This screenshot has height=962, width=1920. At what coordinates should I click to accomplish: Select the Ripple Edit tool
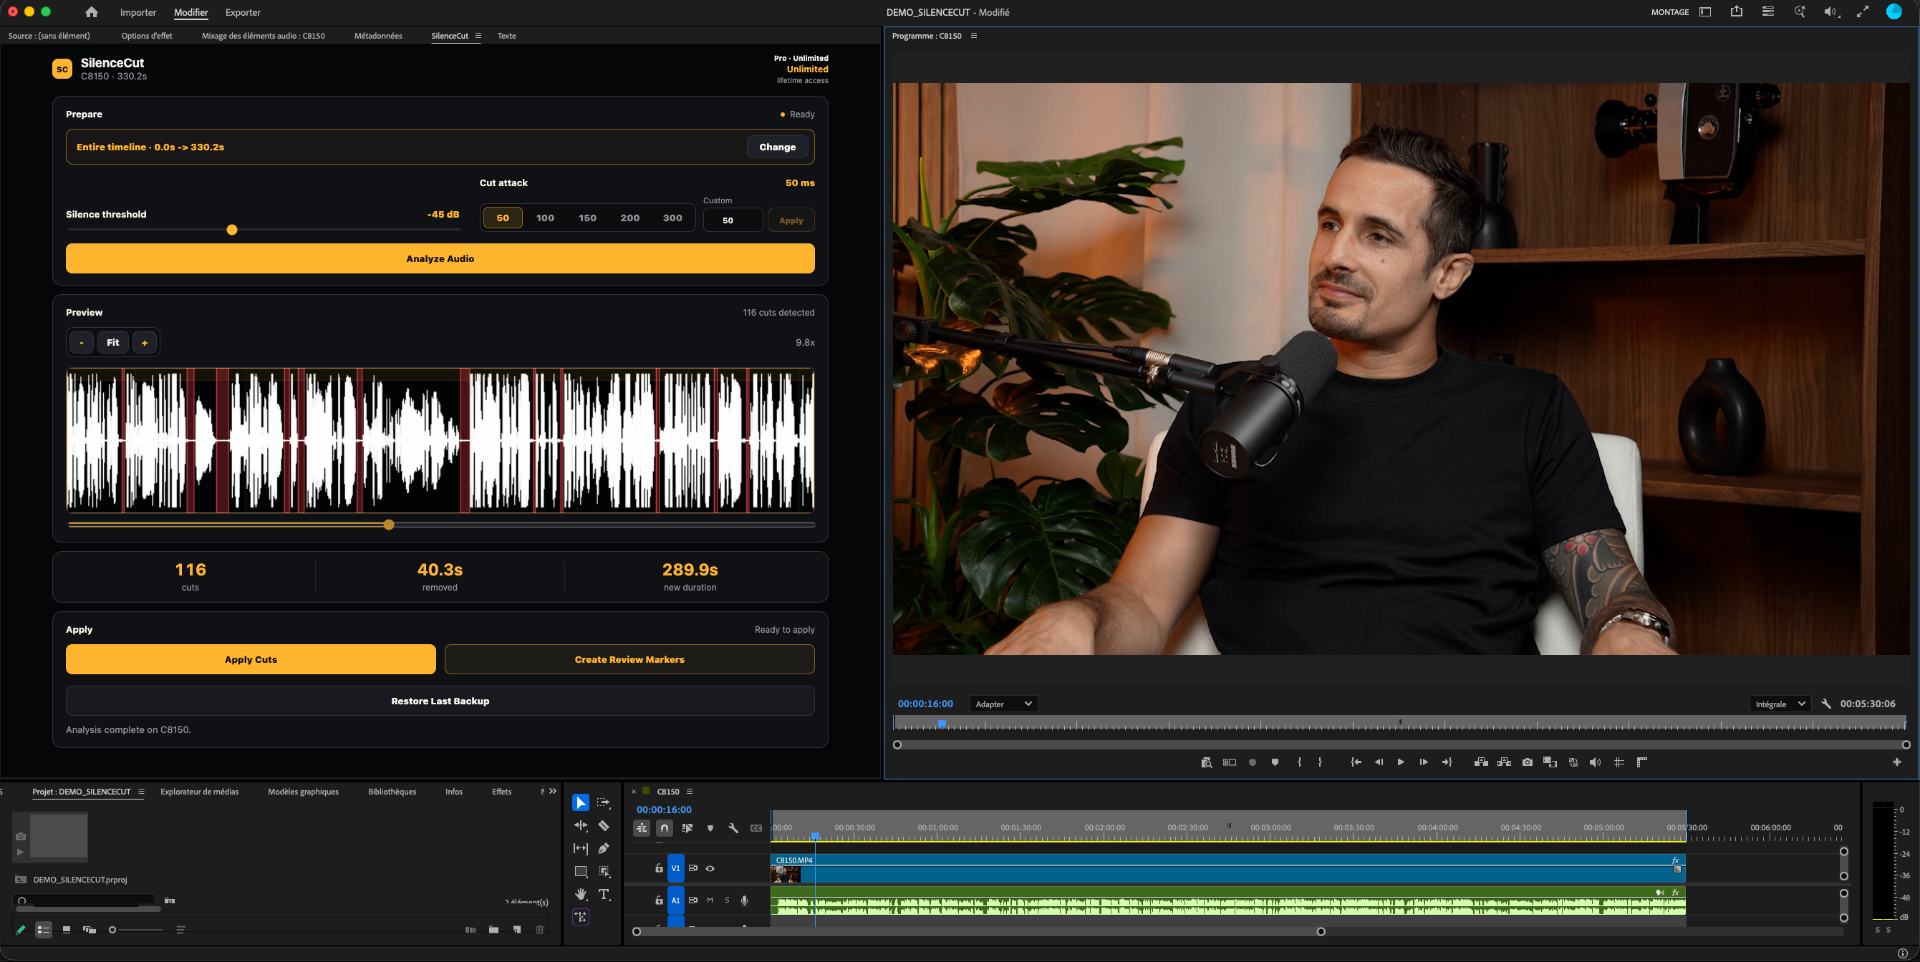(x=581, y=826)
